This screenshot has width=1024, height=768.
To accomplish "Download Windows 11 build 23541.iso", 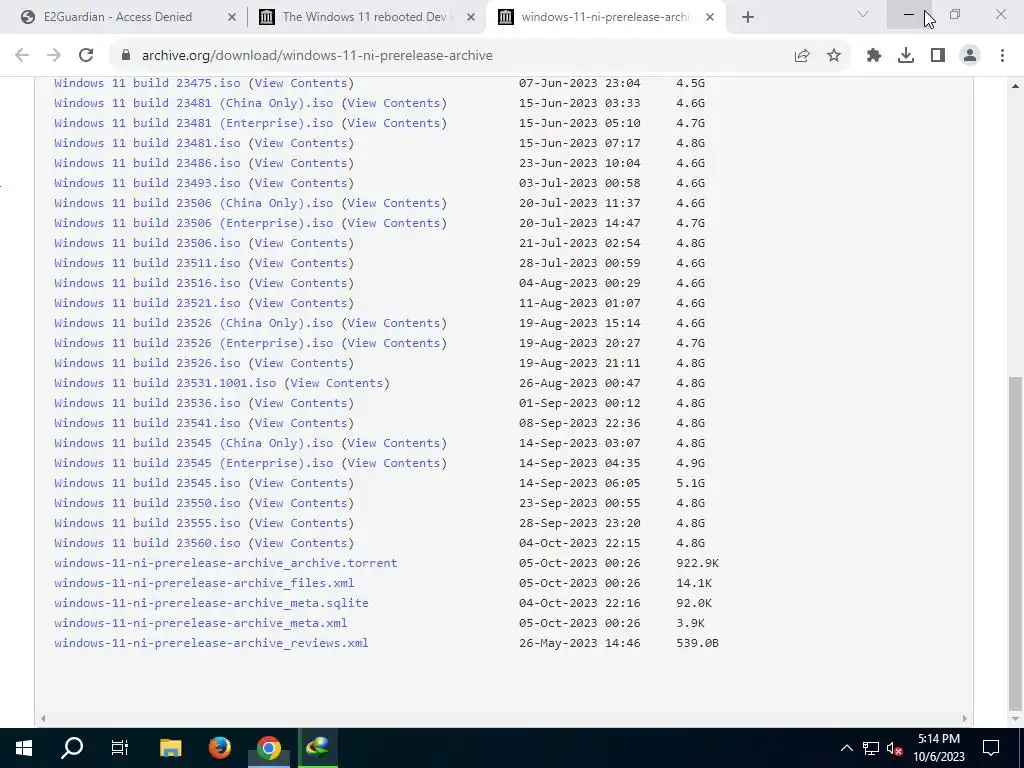I will click(147, 423).
